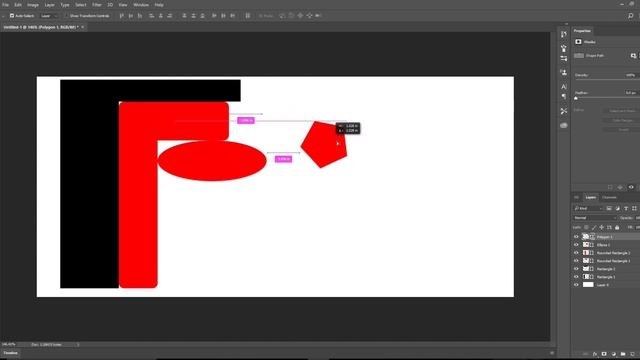Image resolution: width=640 pixels, height=360 pixels.
Task: Toggle mask visibility eye in Properties footer
Action: (631, 187)
